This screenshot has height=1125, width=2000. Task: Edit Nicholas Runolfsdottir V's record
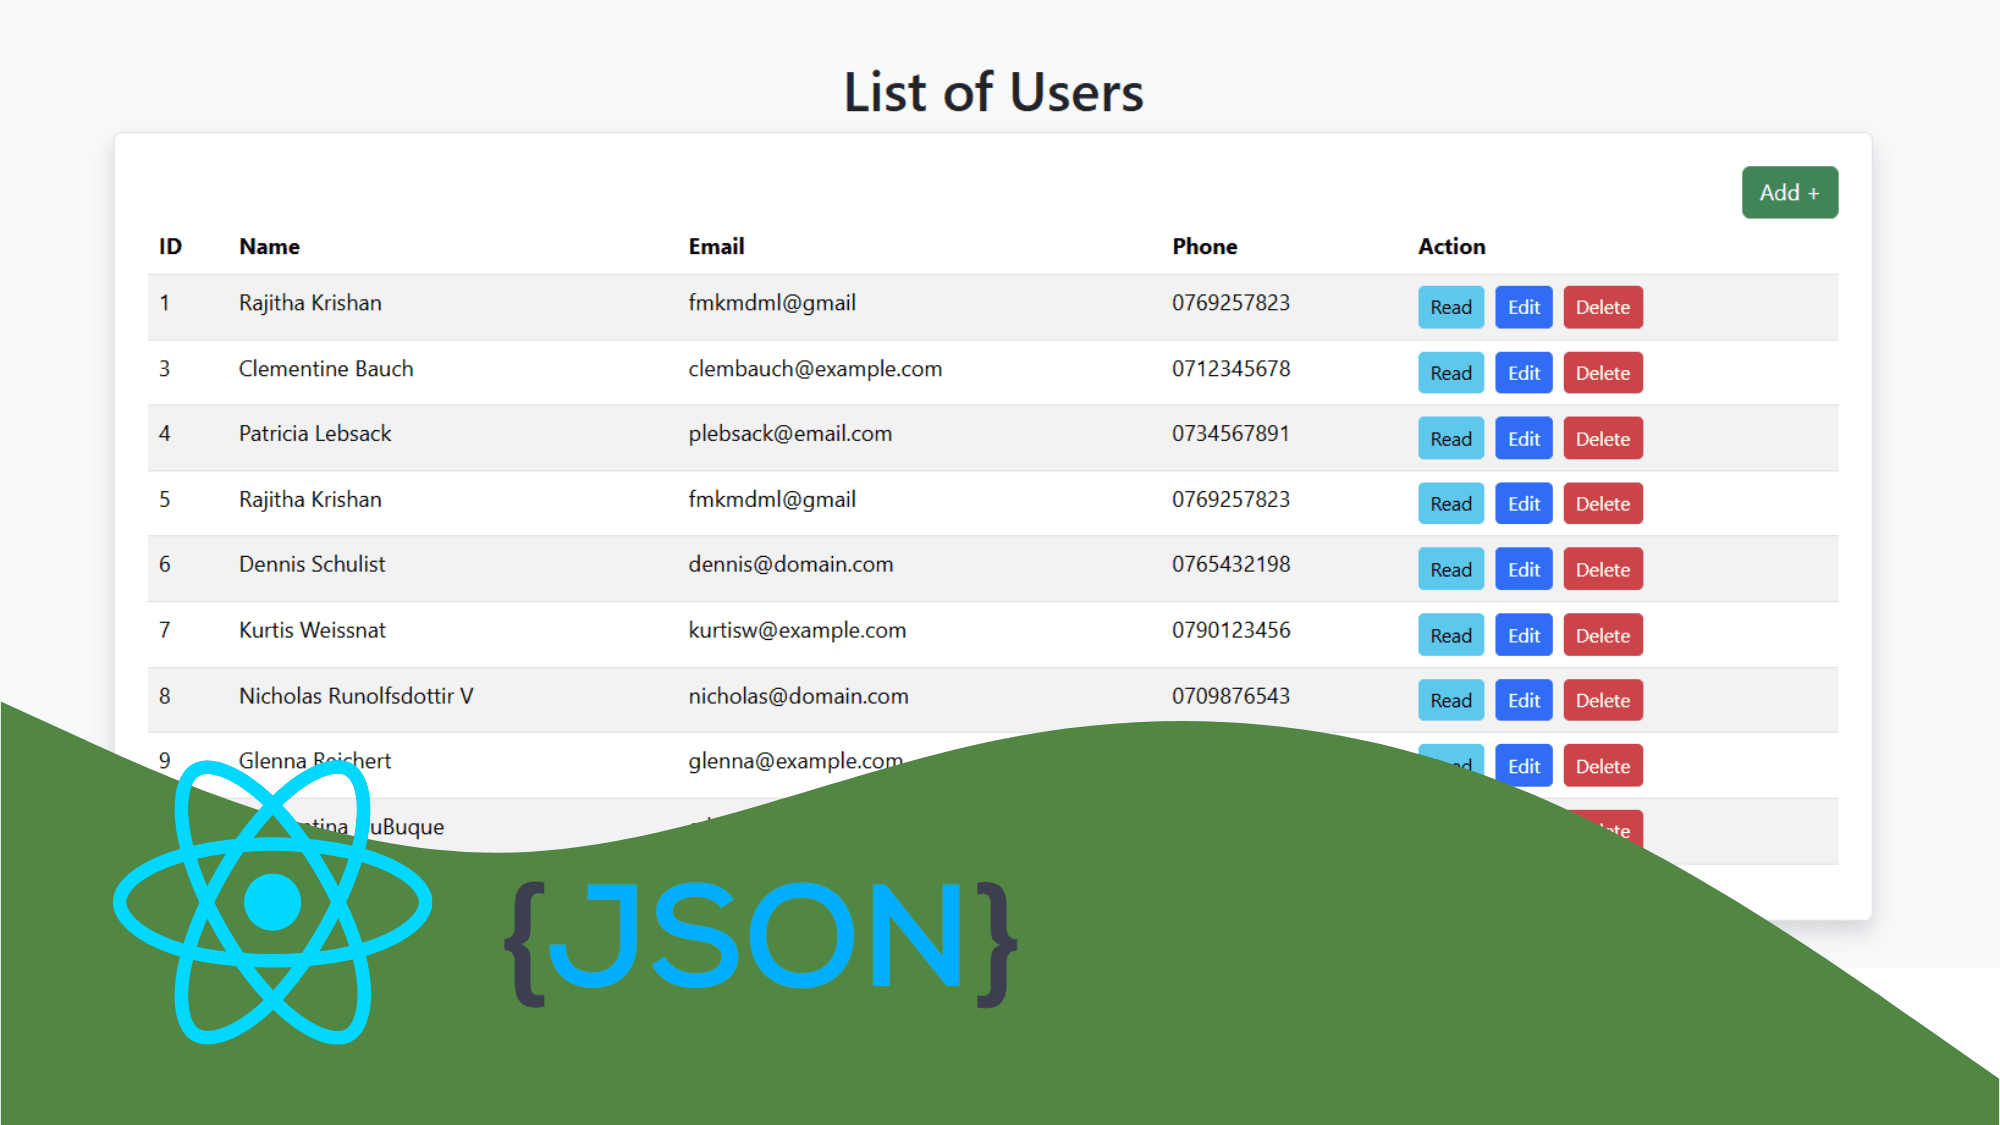tap(1524, 700)
